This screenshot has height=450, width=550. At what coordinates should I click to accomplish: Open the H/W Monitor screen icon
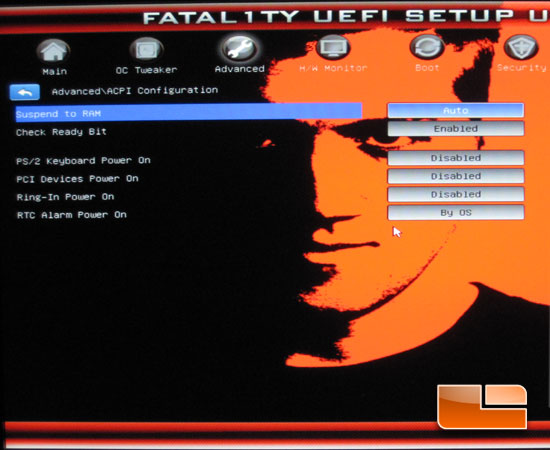(333, 47)
